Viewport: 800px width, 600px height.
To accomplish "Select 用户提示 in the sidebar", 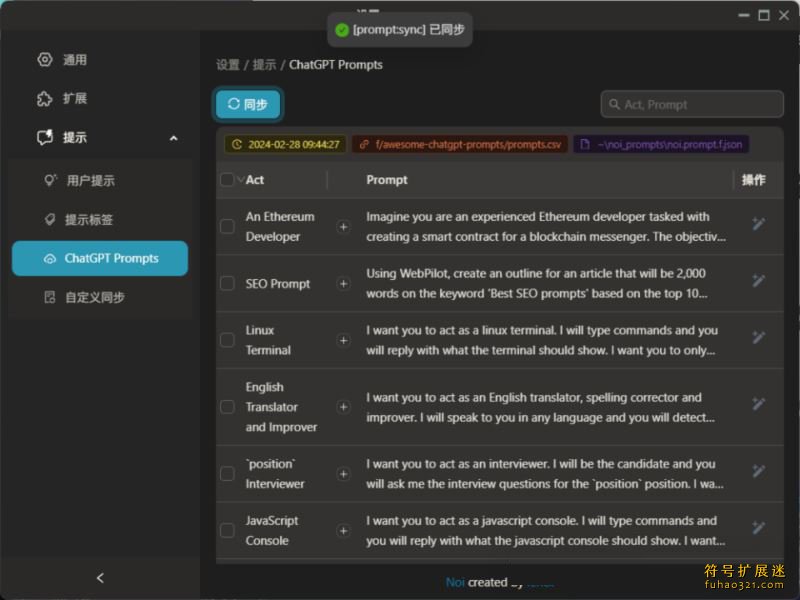I will (x=90, y=181).
